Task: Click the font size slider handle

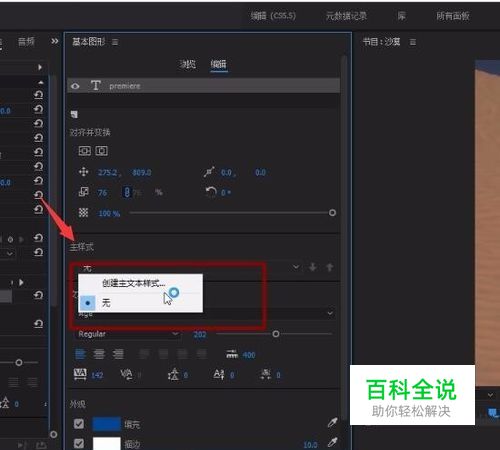Action: point(276,334)
